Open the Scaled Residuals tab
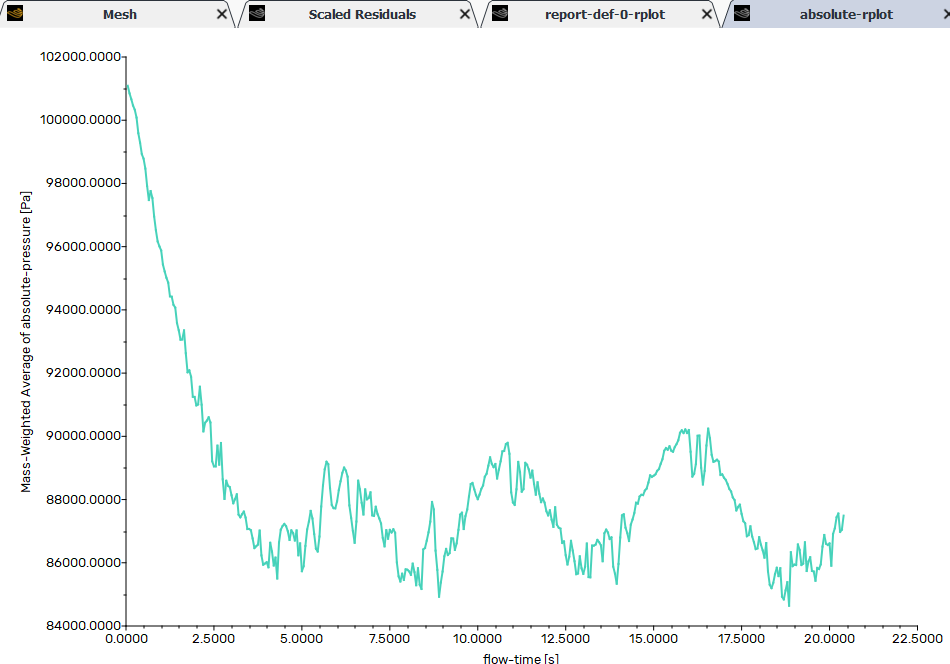 click(362, 15)
